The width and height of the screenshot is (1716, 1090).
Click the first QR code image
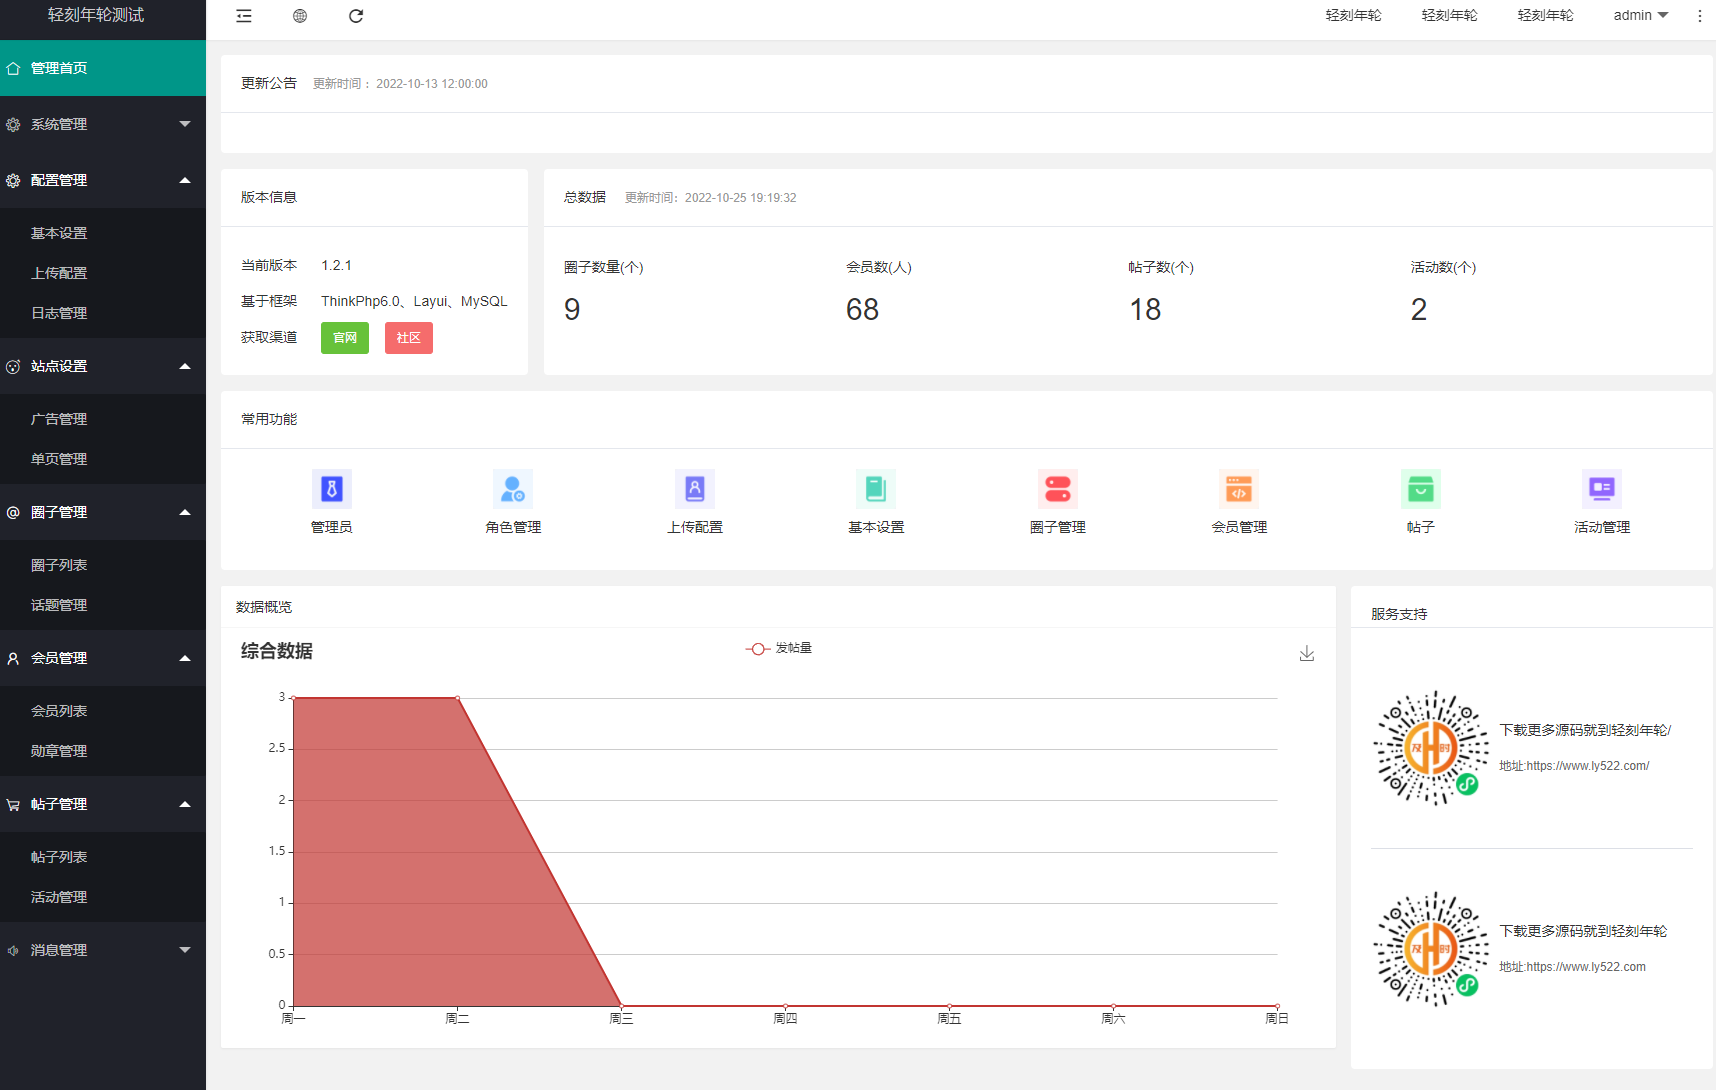point(1430,748)
